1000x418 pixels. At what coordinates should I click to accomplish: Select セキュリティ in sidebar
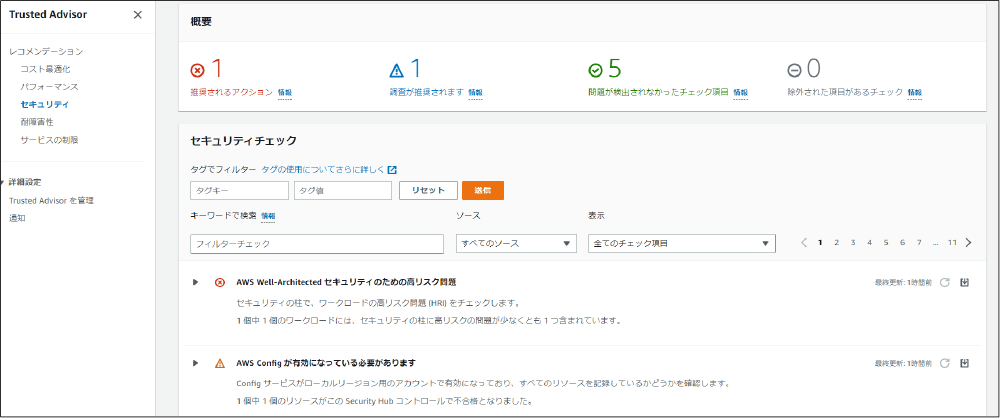(x=45, y=104)
